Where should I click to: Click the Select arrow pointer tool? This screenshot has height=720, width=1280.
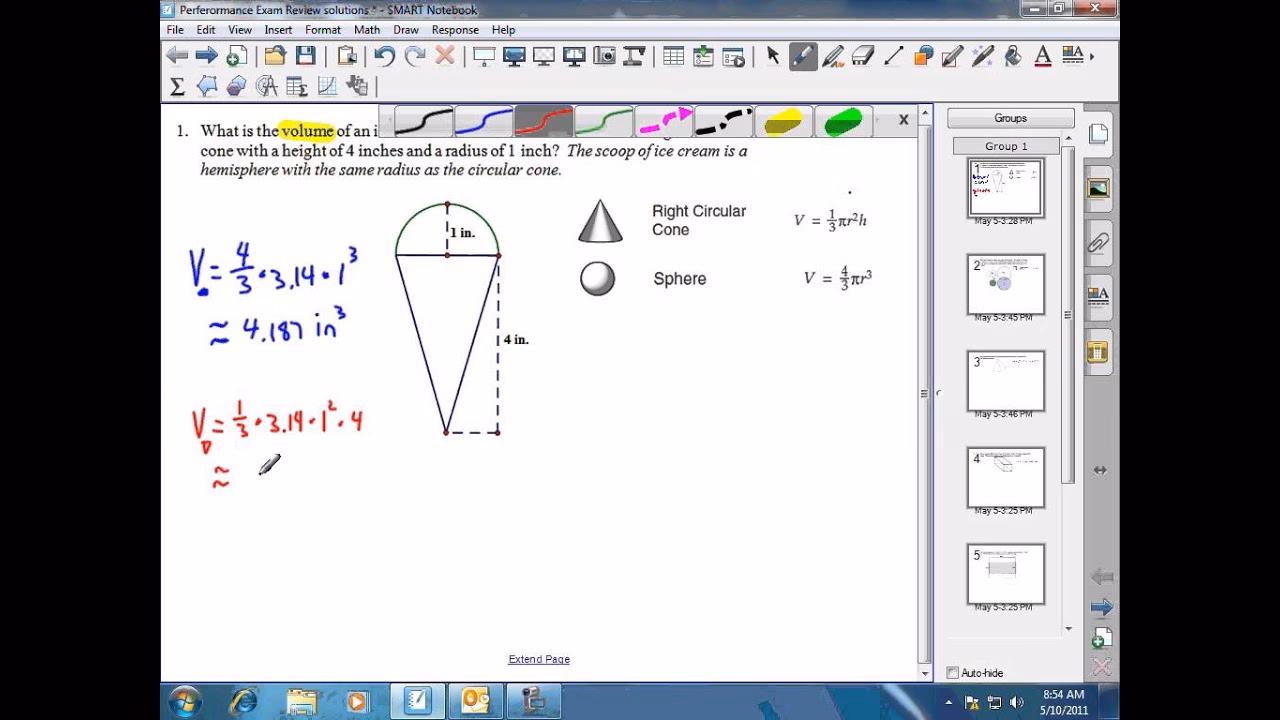(x=772, y=56)
